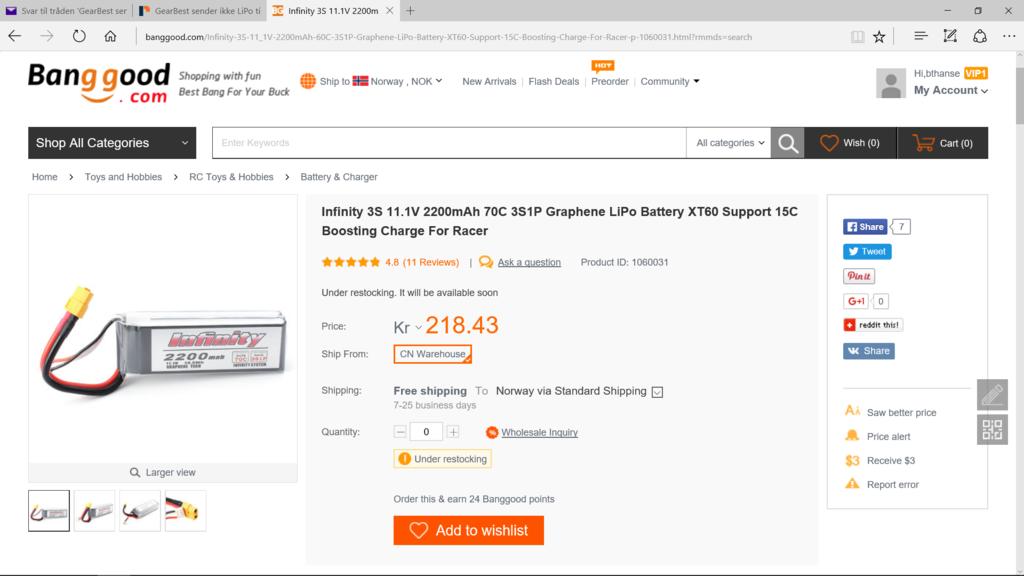Add page to browser favorites star
The height and width of the screenshot is (576, 1024).
point(879,37)
